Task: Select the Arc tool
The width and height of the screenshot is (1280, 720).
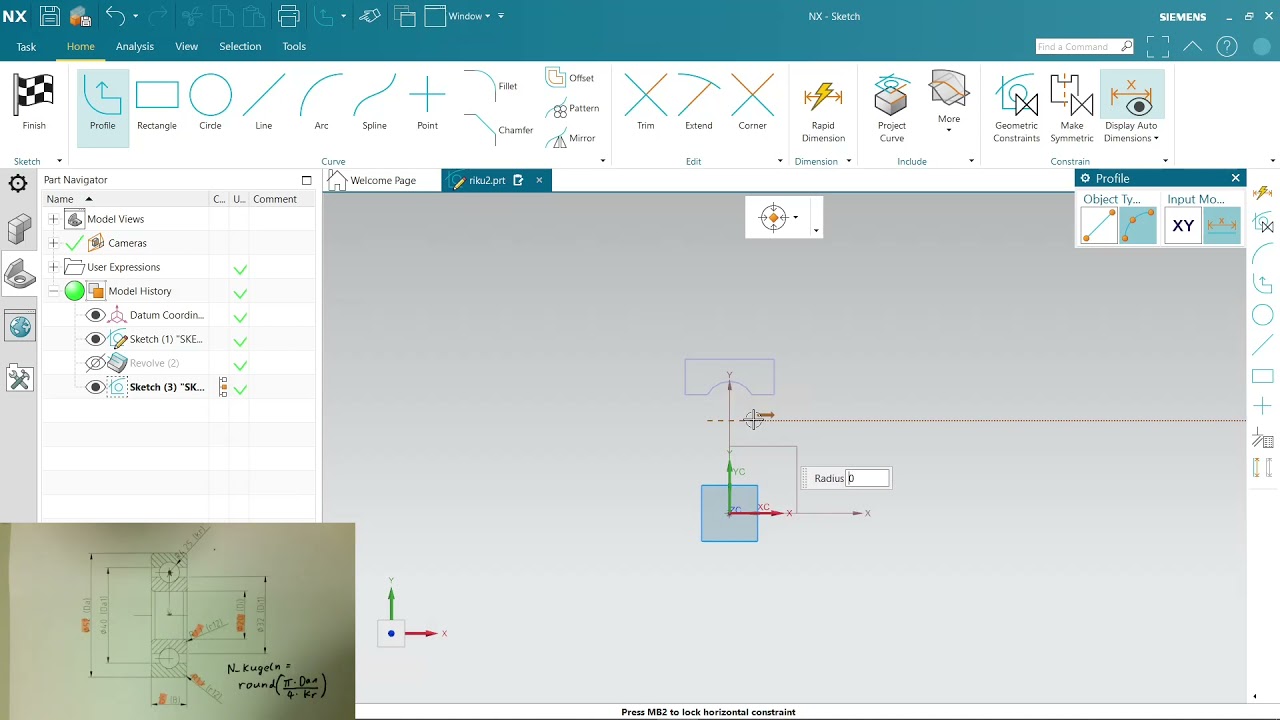Action: [321, 104]
